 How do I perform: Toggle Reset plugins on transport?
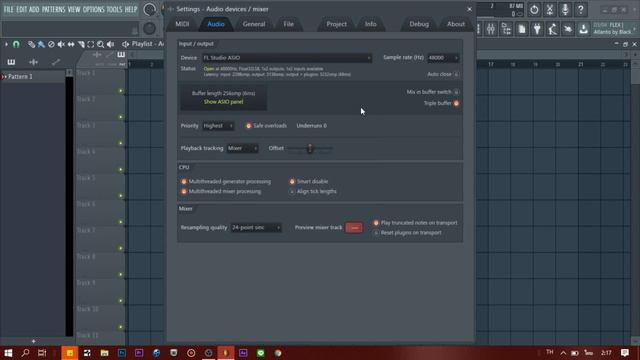(376, 233)
